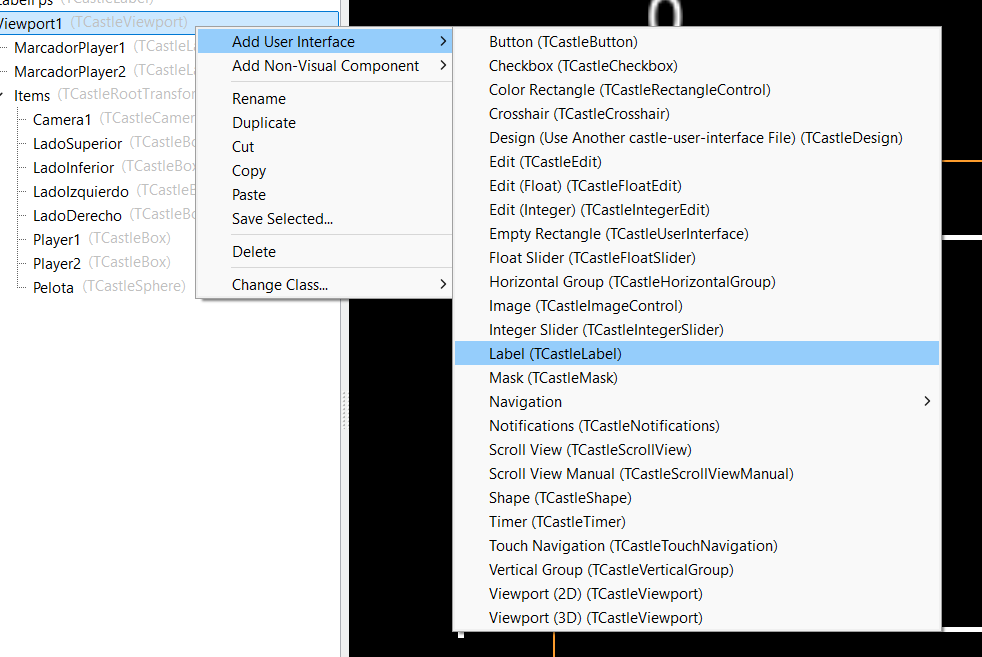The width and height of the screenshot is (982, 657).
Task: Choose Rename from the context menu
Action: click(324, 99)
